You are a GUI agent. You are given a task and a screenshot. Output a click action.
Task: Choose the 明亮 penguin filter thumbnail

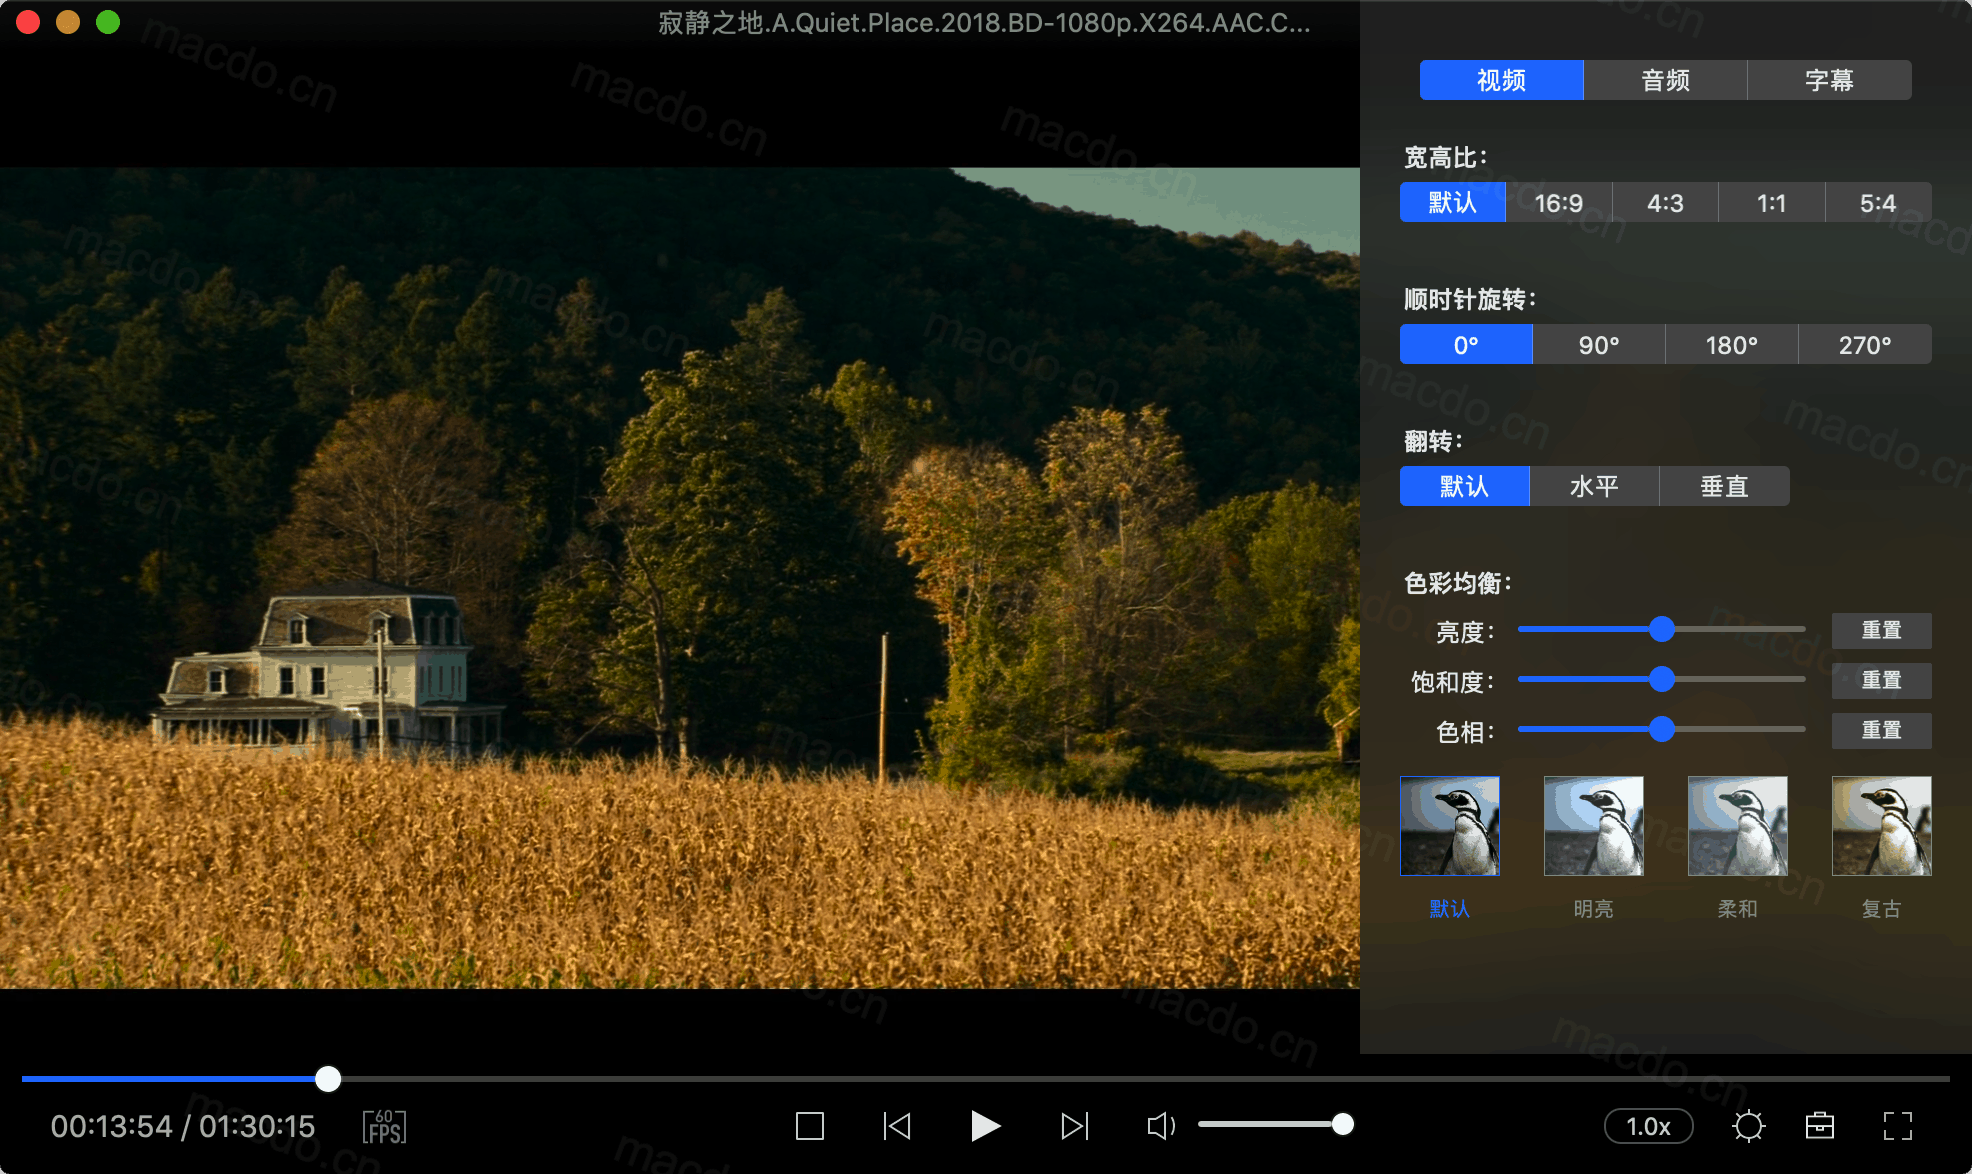(x=1594, y=826)
